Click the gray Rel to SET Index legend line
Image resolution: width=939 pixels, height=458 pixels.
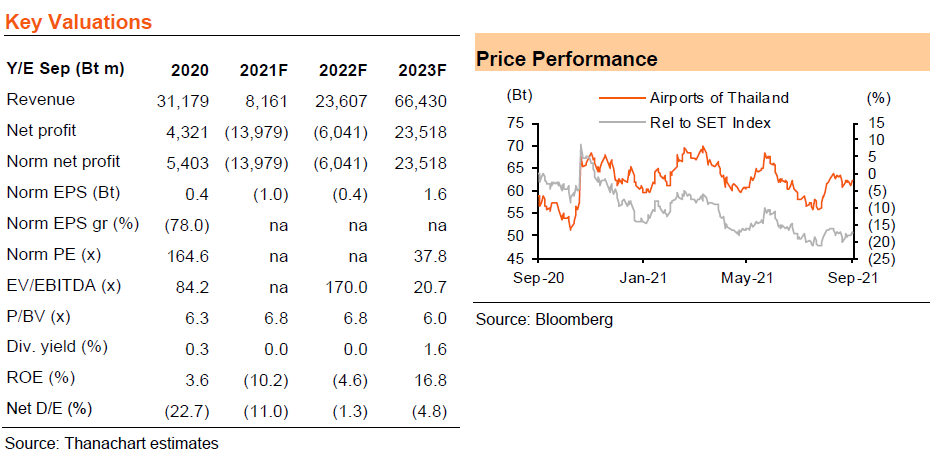point(623,123)
